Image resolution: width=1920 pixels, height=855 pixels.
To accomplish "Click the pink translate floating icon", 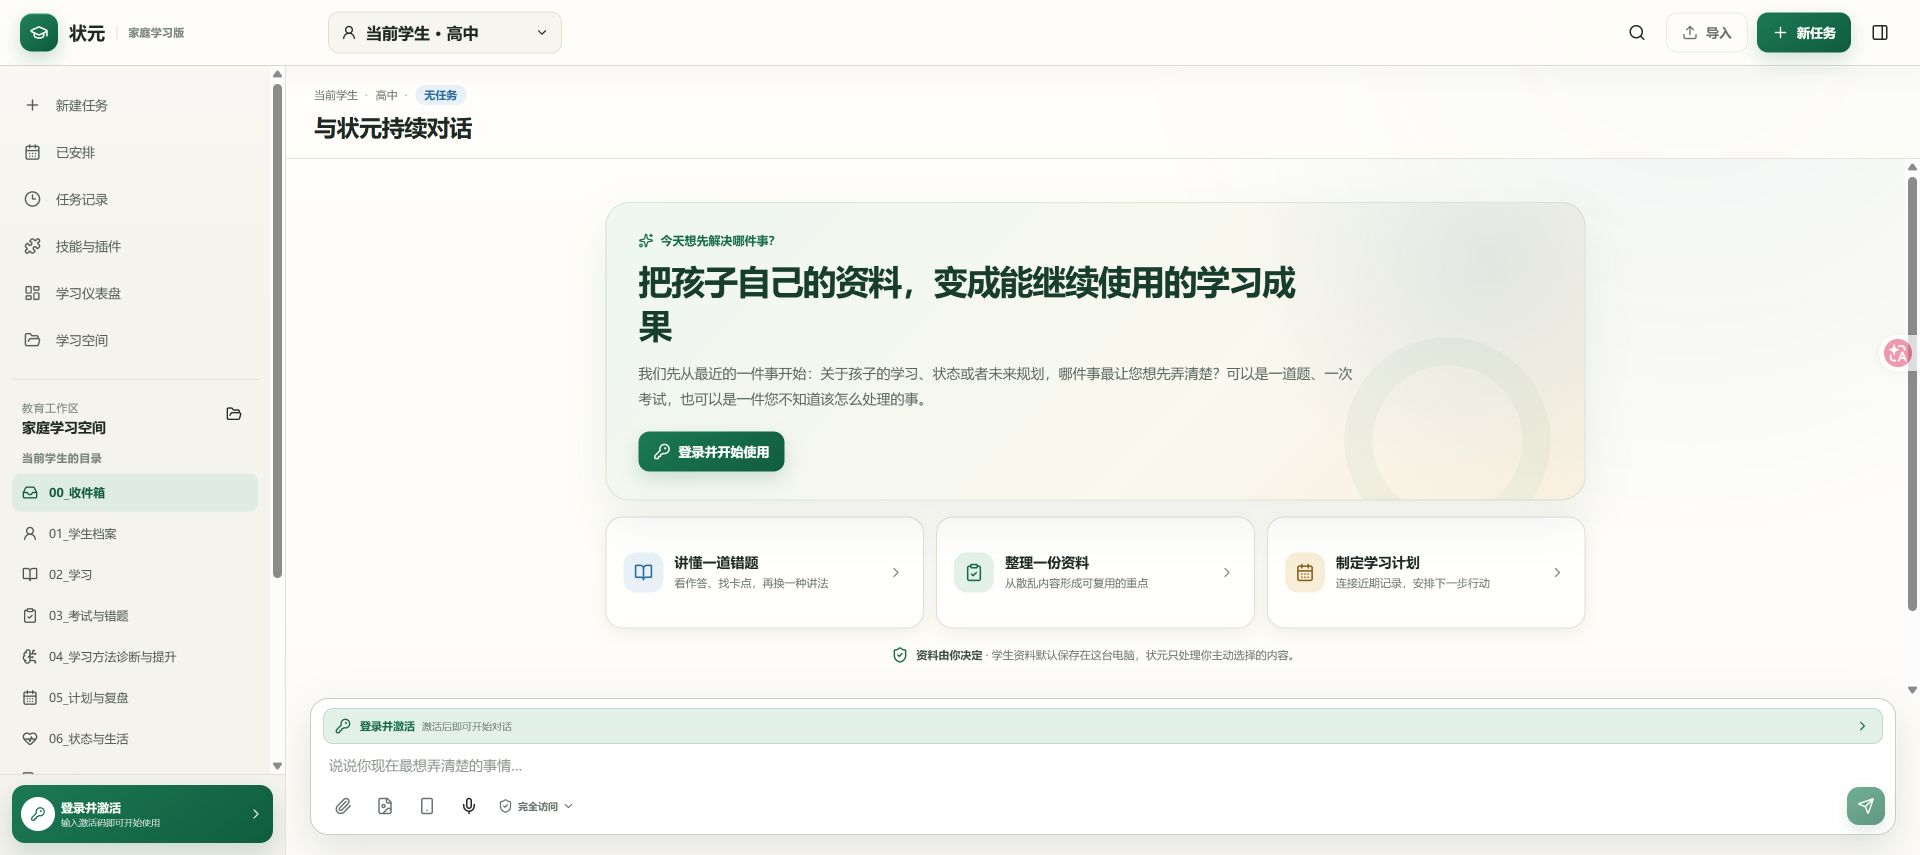I will tap(1897, 353).
